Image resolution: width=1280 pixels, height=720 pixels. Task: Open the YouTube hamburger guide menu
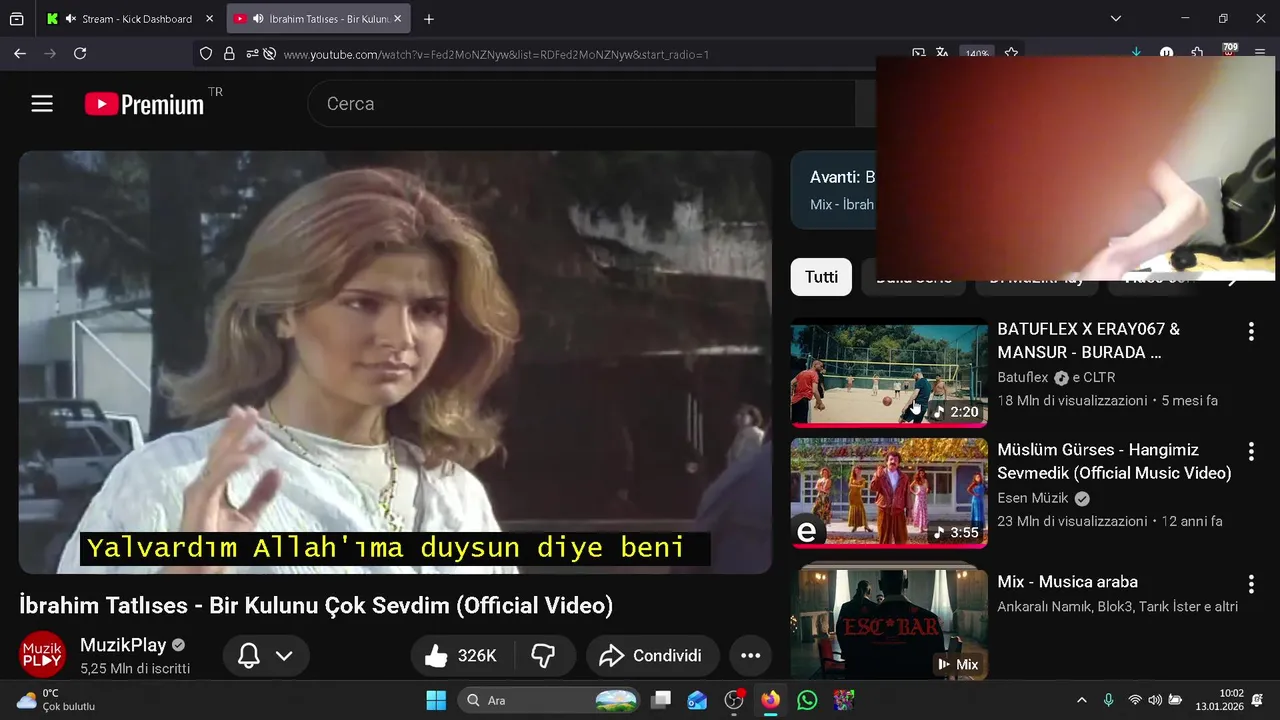point(42,104)
